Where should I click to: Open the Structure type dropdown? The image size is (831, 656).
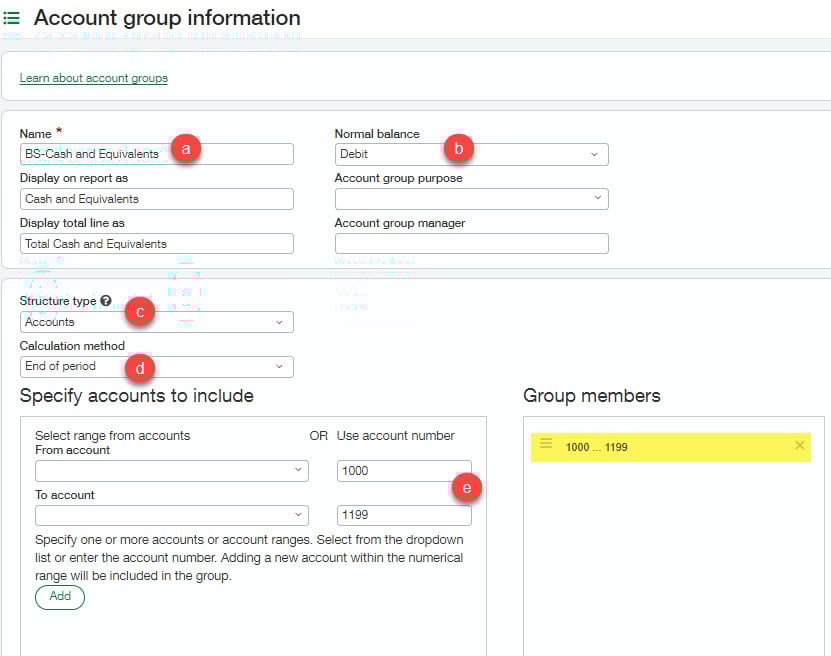tap(156, 322)
